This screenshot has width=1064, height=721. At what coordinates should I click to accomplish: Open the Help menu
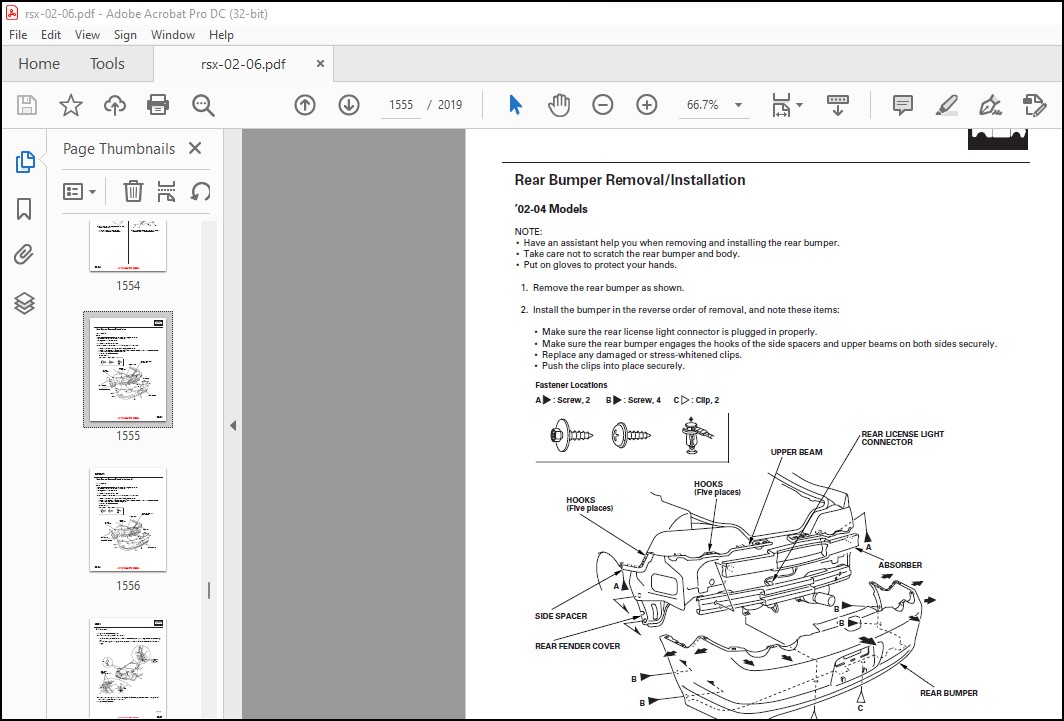[x=221, y=35]
